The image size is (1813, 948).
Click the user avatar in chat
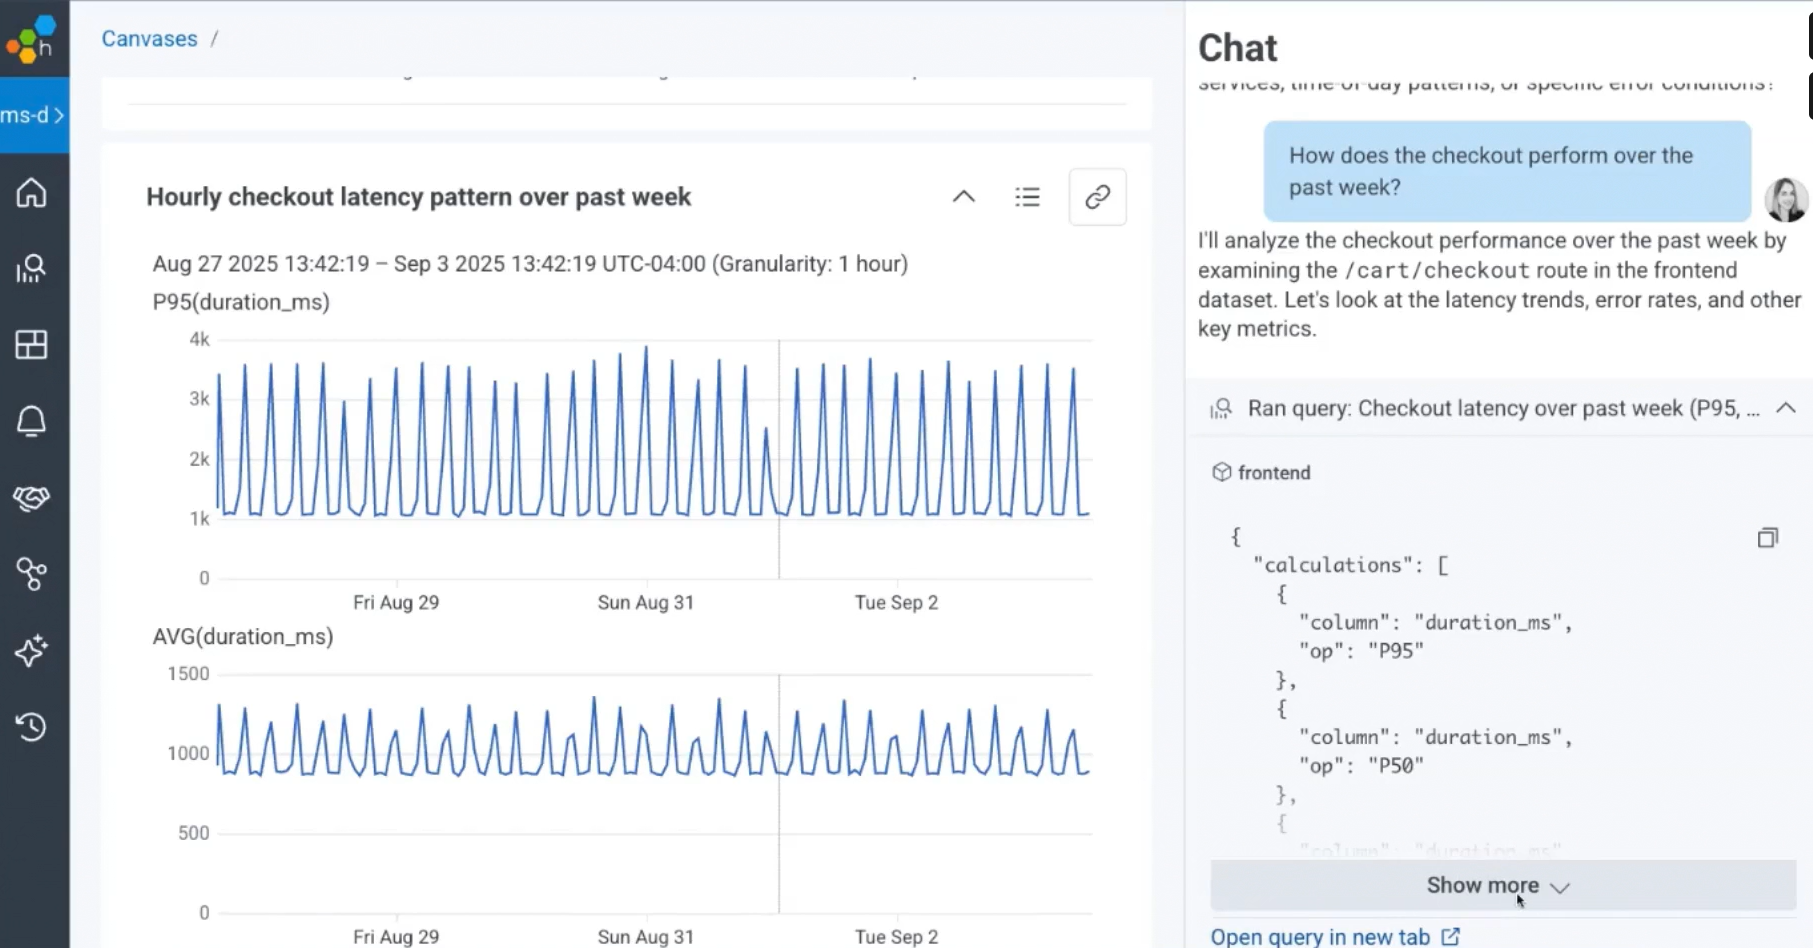click(1785, 199)
